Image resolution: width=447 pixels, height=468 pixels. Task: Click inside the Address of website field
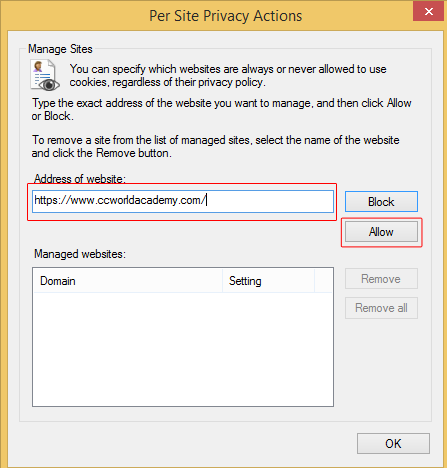[x=183, y=201]
